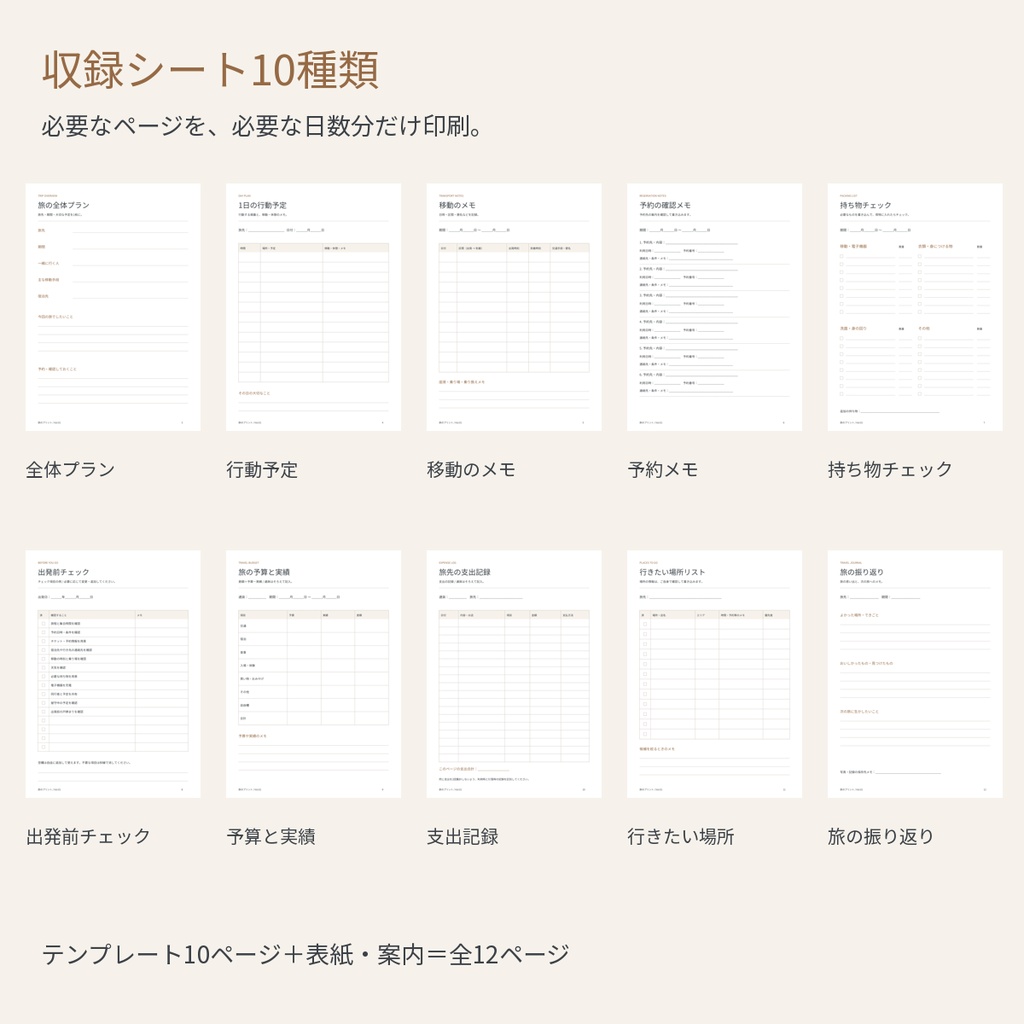This screenshot has height=1024, width=1024.
Task: Click the 旅の振り返り caption below thumbnail
Action: 881,837
